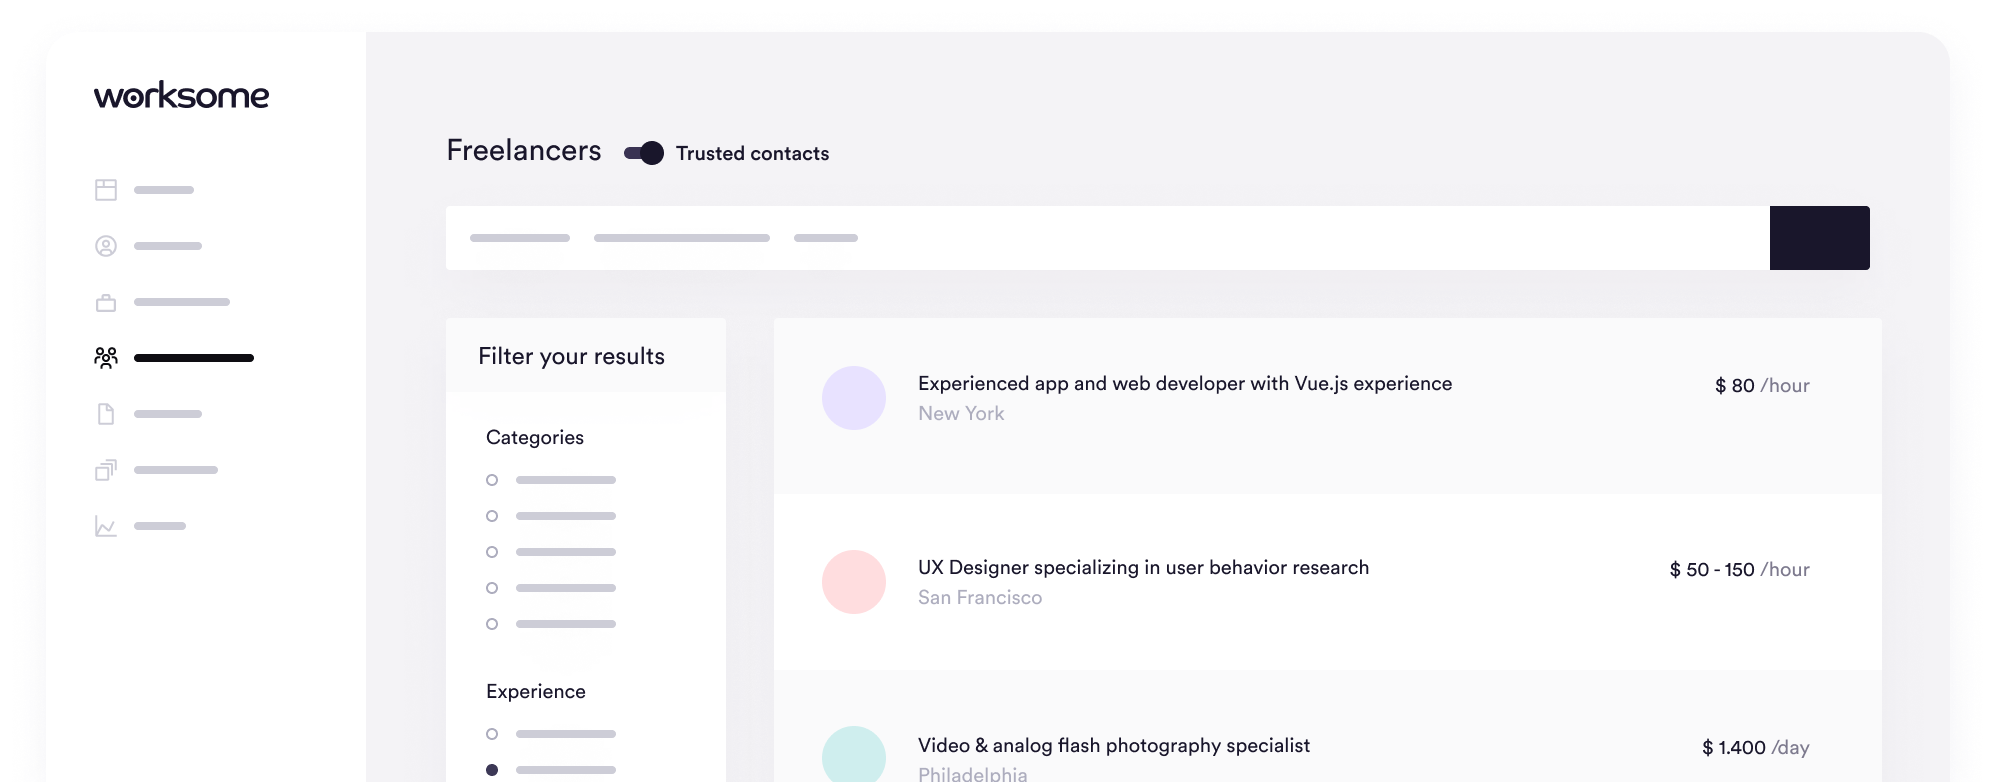1996x782 pixels.
Task: Select the third Categories radio option
Action: pyautogui.click(x=492, y=552)
